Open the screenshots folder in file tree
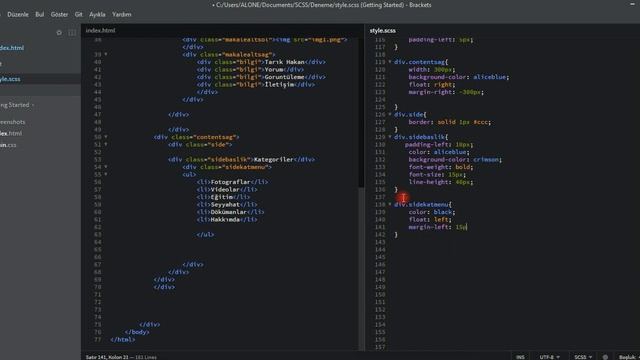640x360 pixels. pos(13,122)
